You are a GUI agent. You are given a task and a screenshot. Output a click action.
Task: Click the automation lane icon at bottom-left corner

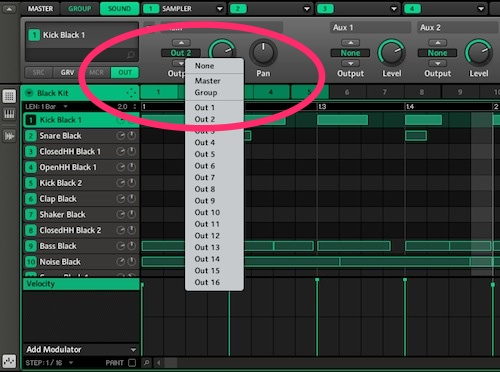pyautogui.click(x=9, y=361)
